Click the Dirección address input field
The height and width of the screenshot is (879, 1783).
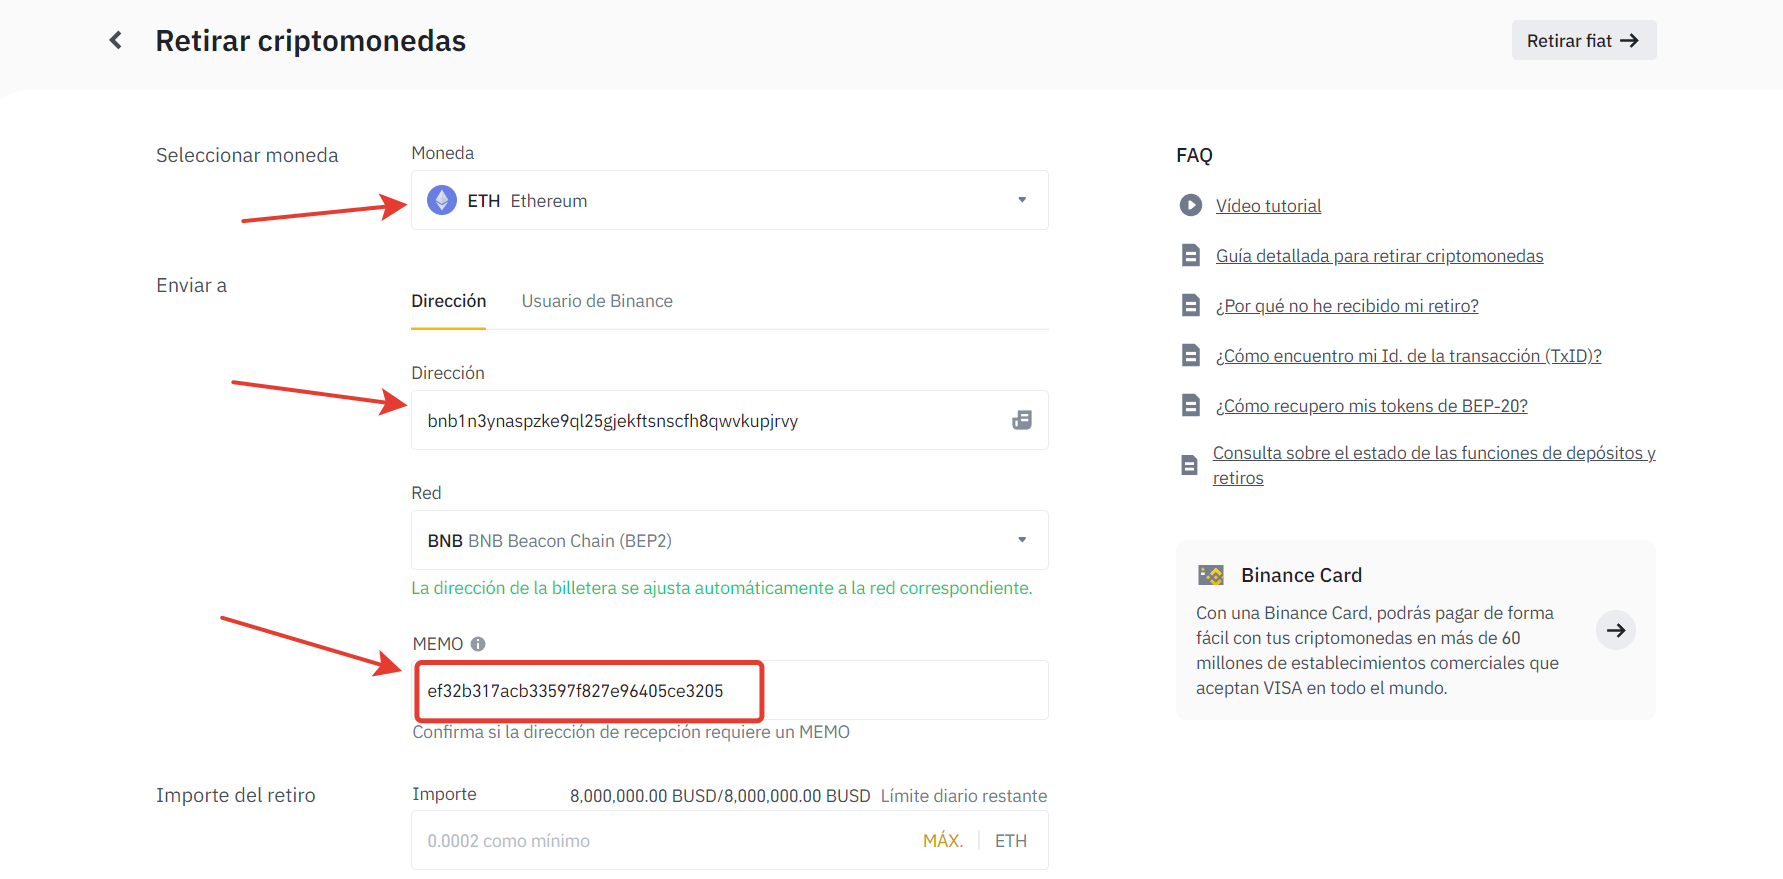[x=729, y=420]
